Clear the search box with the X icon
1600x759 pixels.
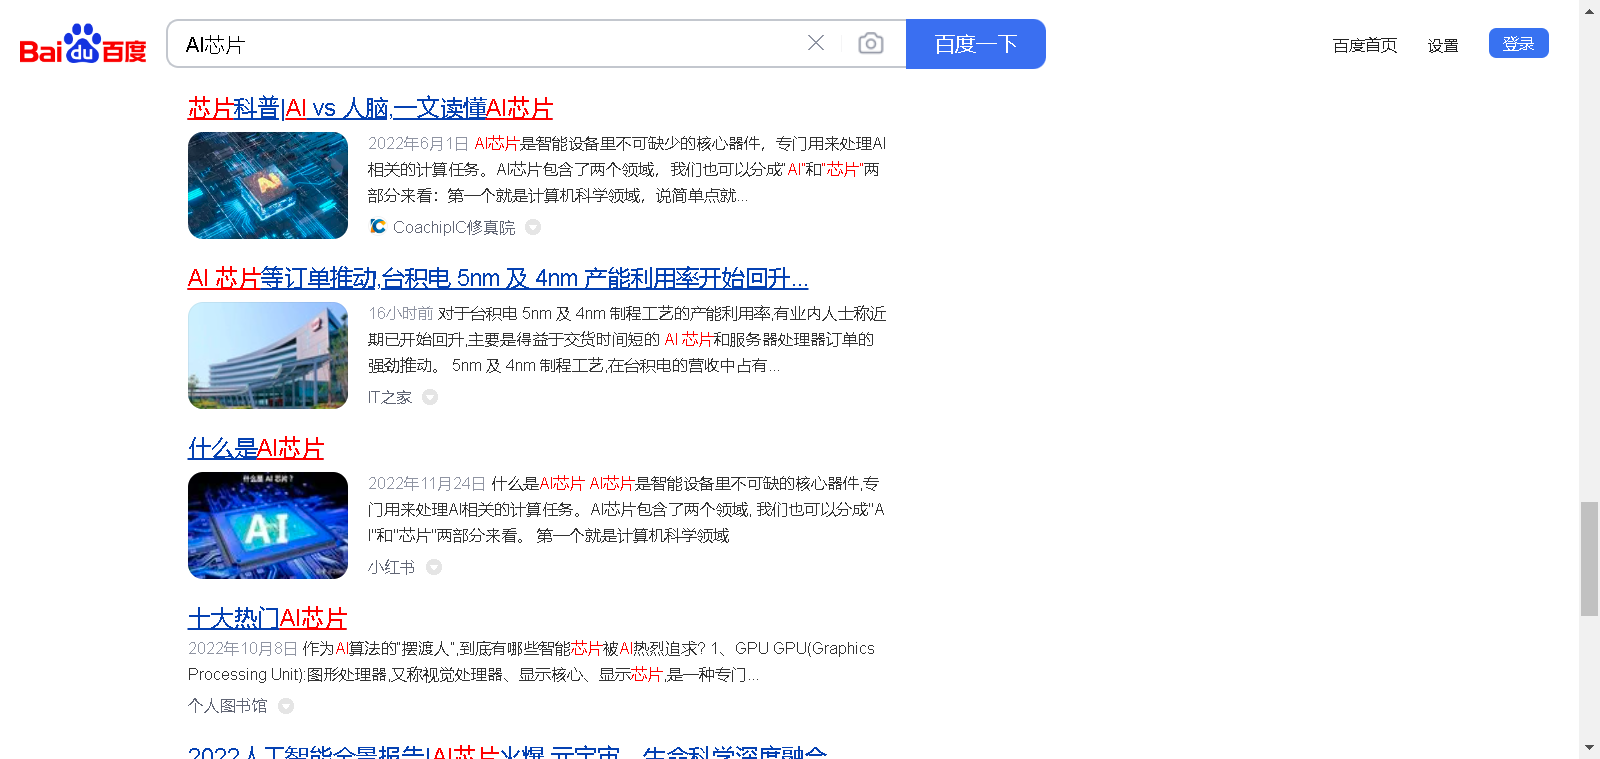pos(816,43)
